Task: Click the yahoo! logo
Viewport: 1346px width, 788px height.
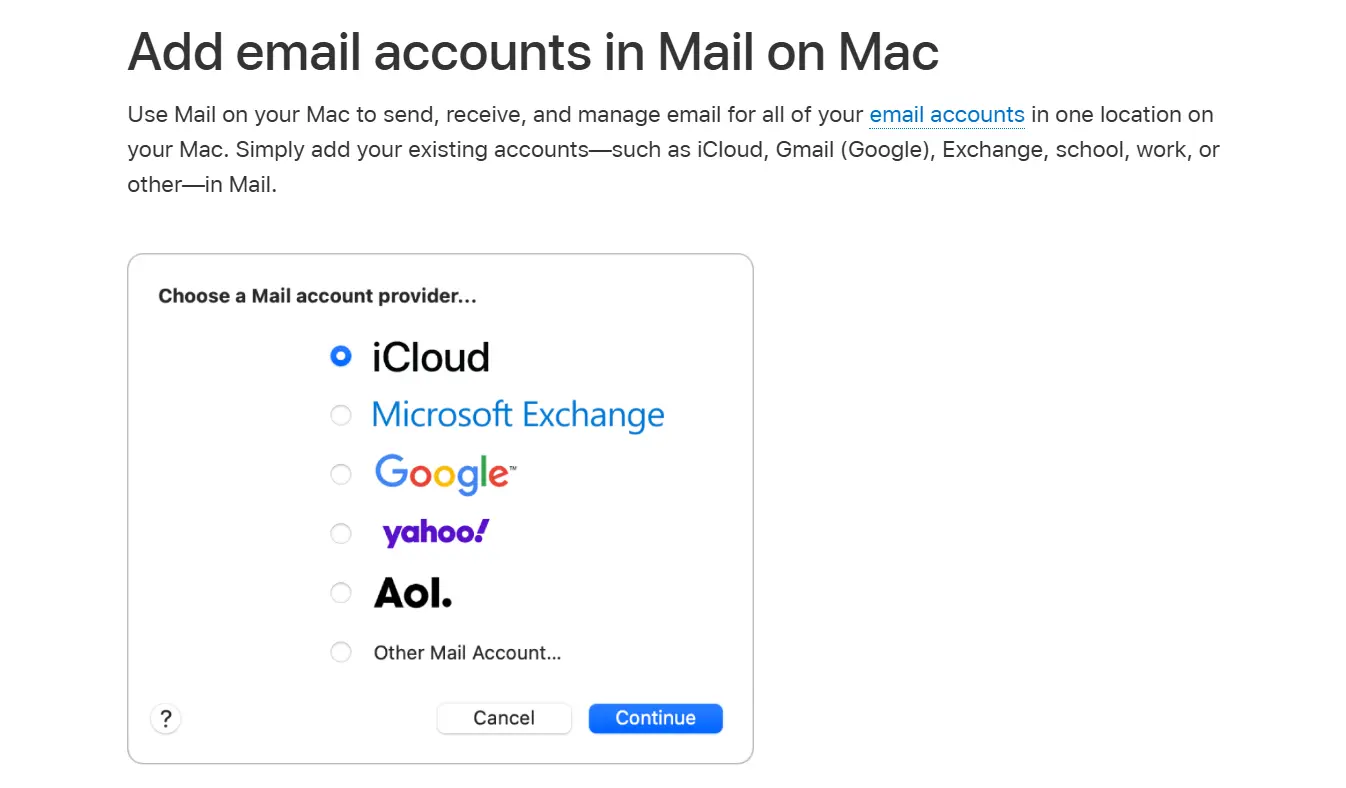Action: click(x=434, y=533)
